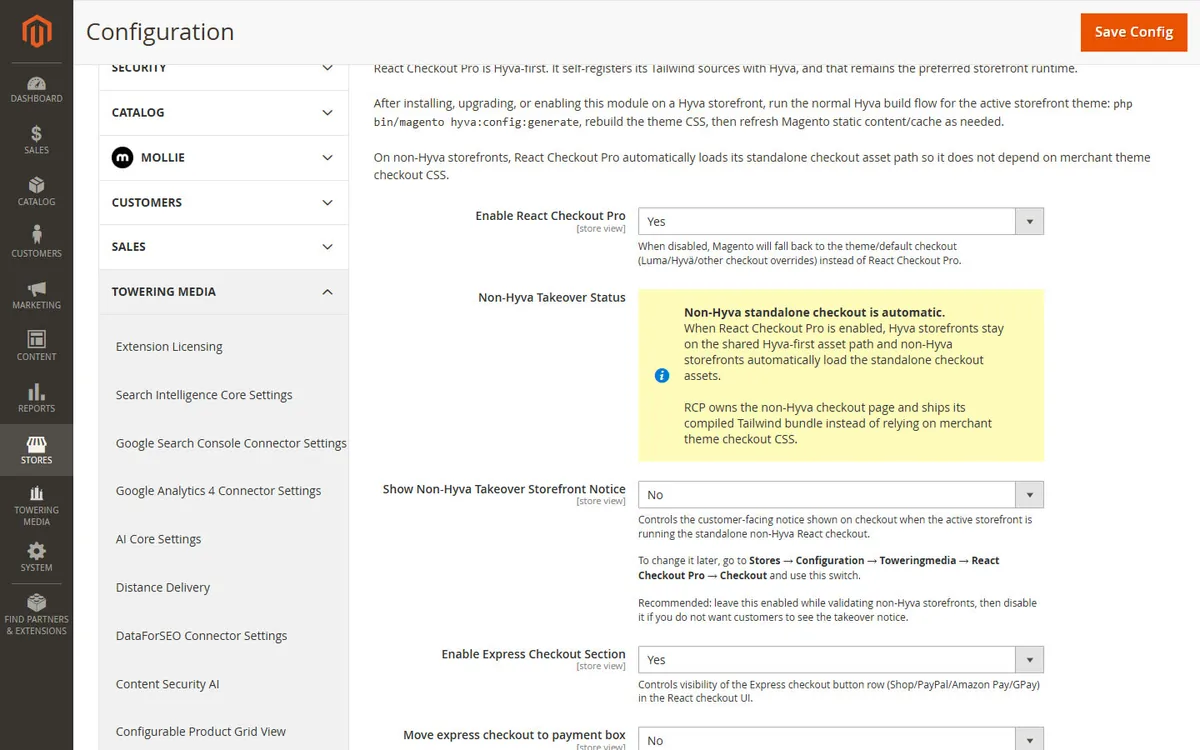Click the Non-Hyva Takeover Status label
The image size is (1200, 750).
(x=552, y=298)
